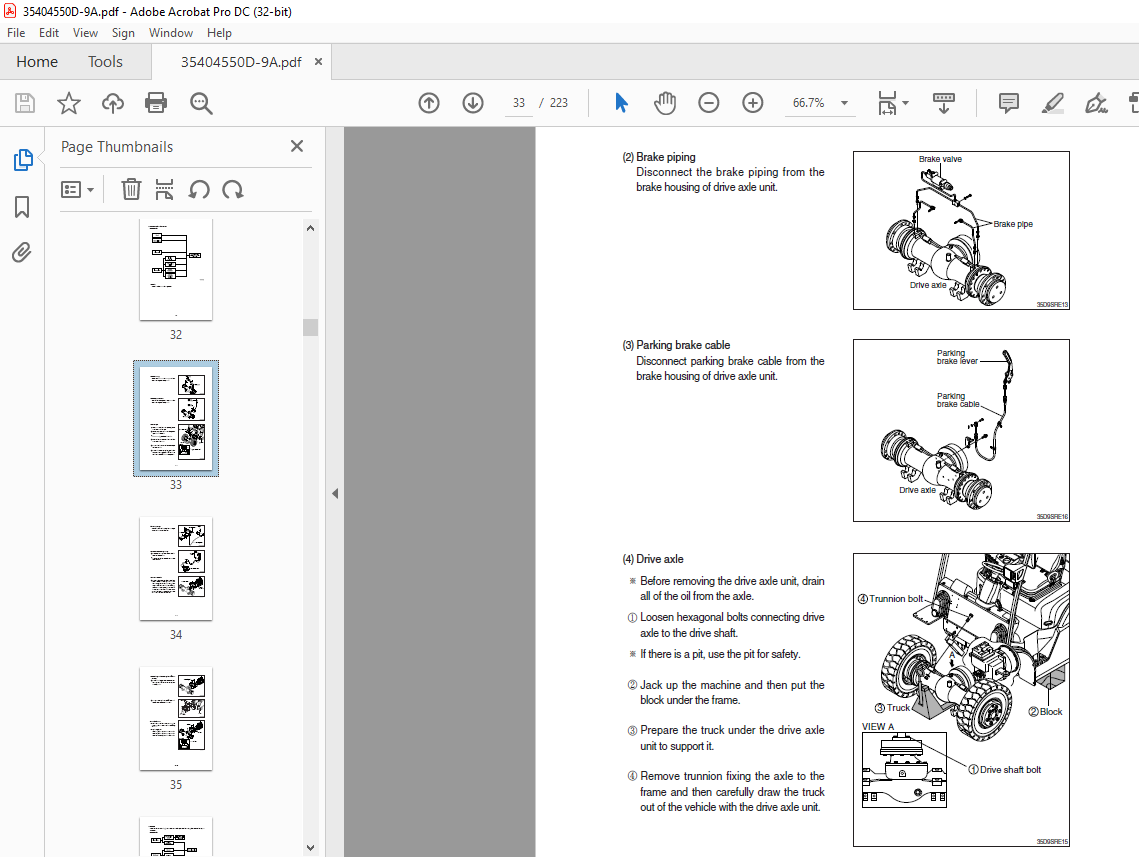Select page 33 thumbnail
The width and height of the screenshot is (1139, 857).
[x=176, y=418]
